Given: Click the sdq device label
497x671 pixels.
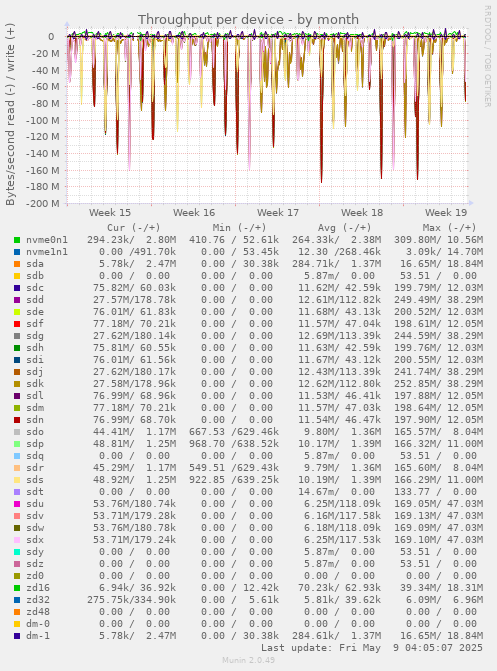Looking at the screenshot, I should coord(35,456).
